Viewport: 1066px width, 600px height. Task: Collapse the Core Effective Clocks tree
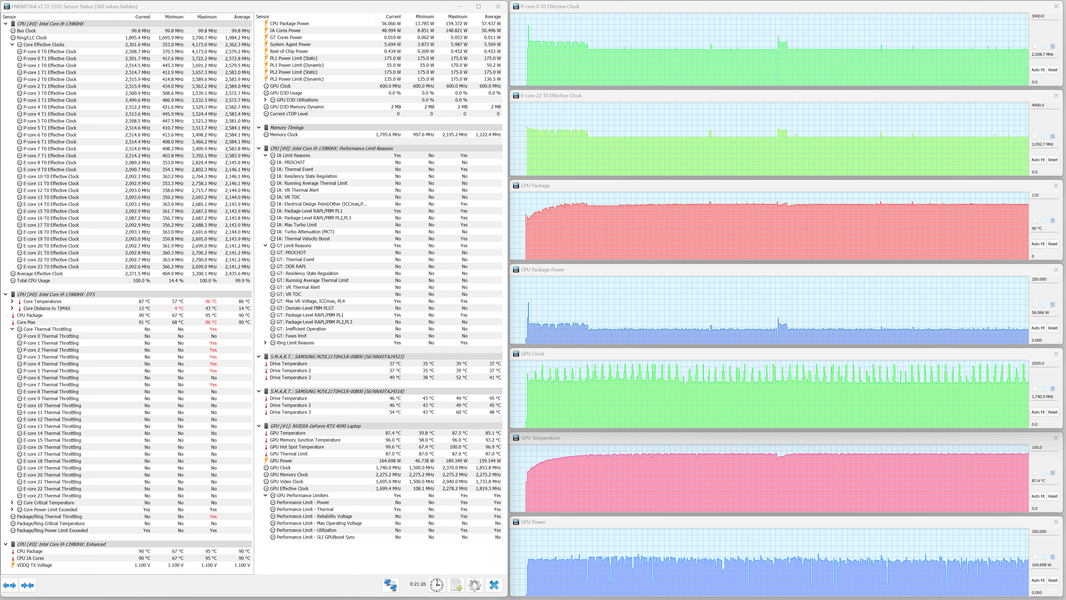[x=12, y=45]
